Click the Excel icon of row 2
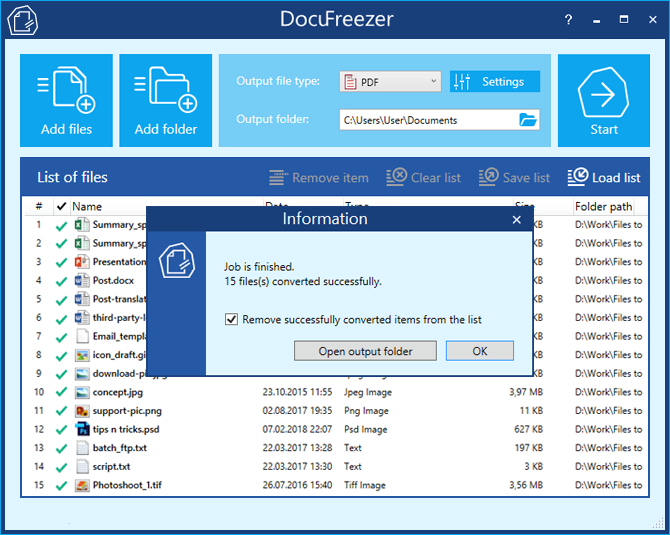The height and width of the screenshot is (535, 670). pyautogui.click(x=82, y=243)
